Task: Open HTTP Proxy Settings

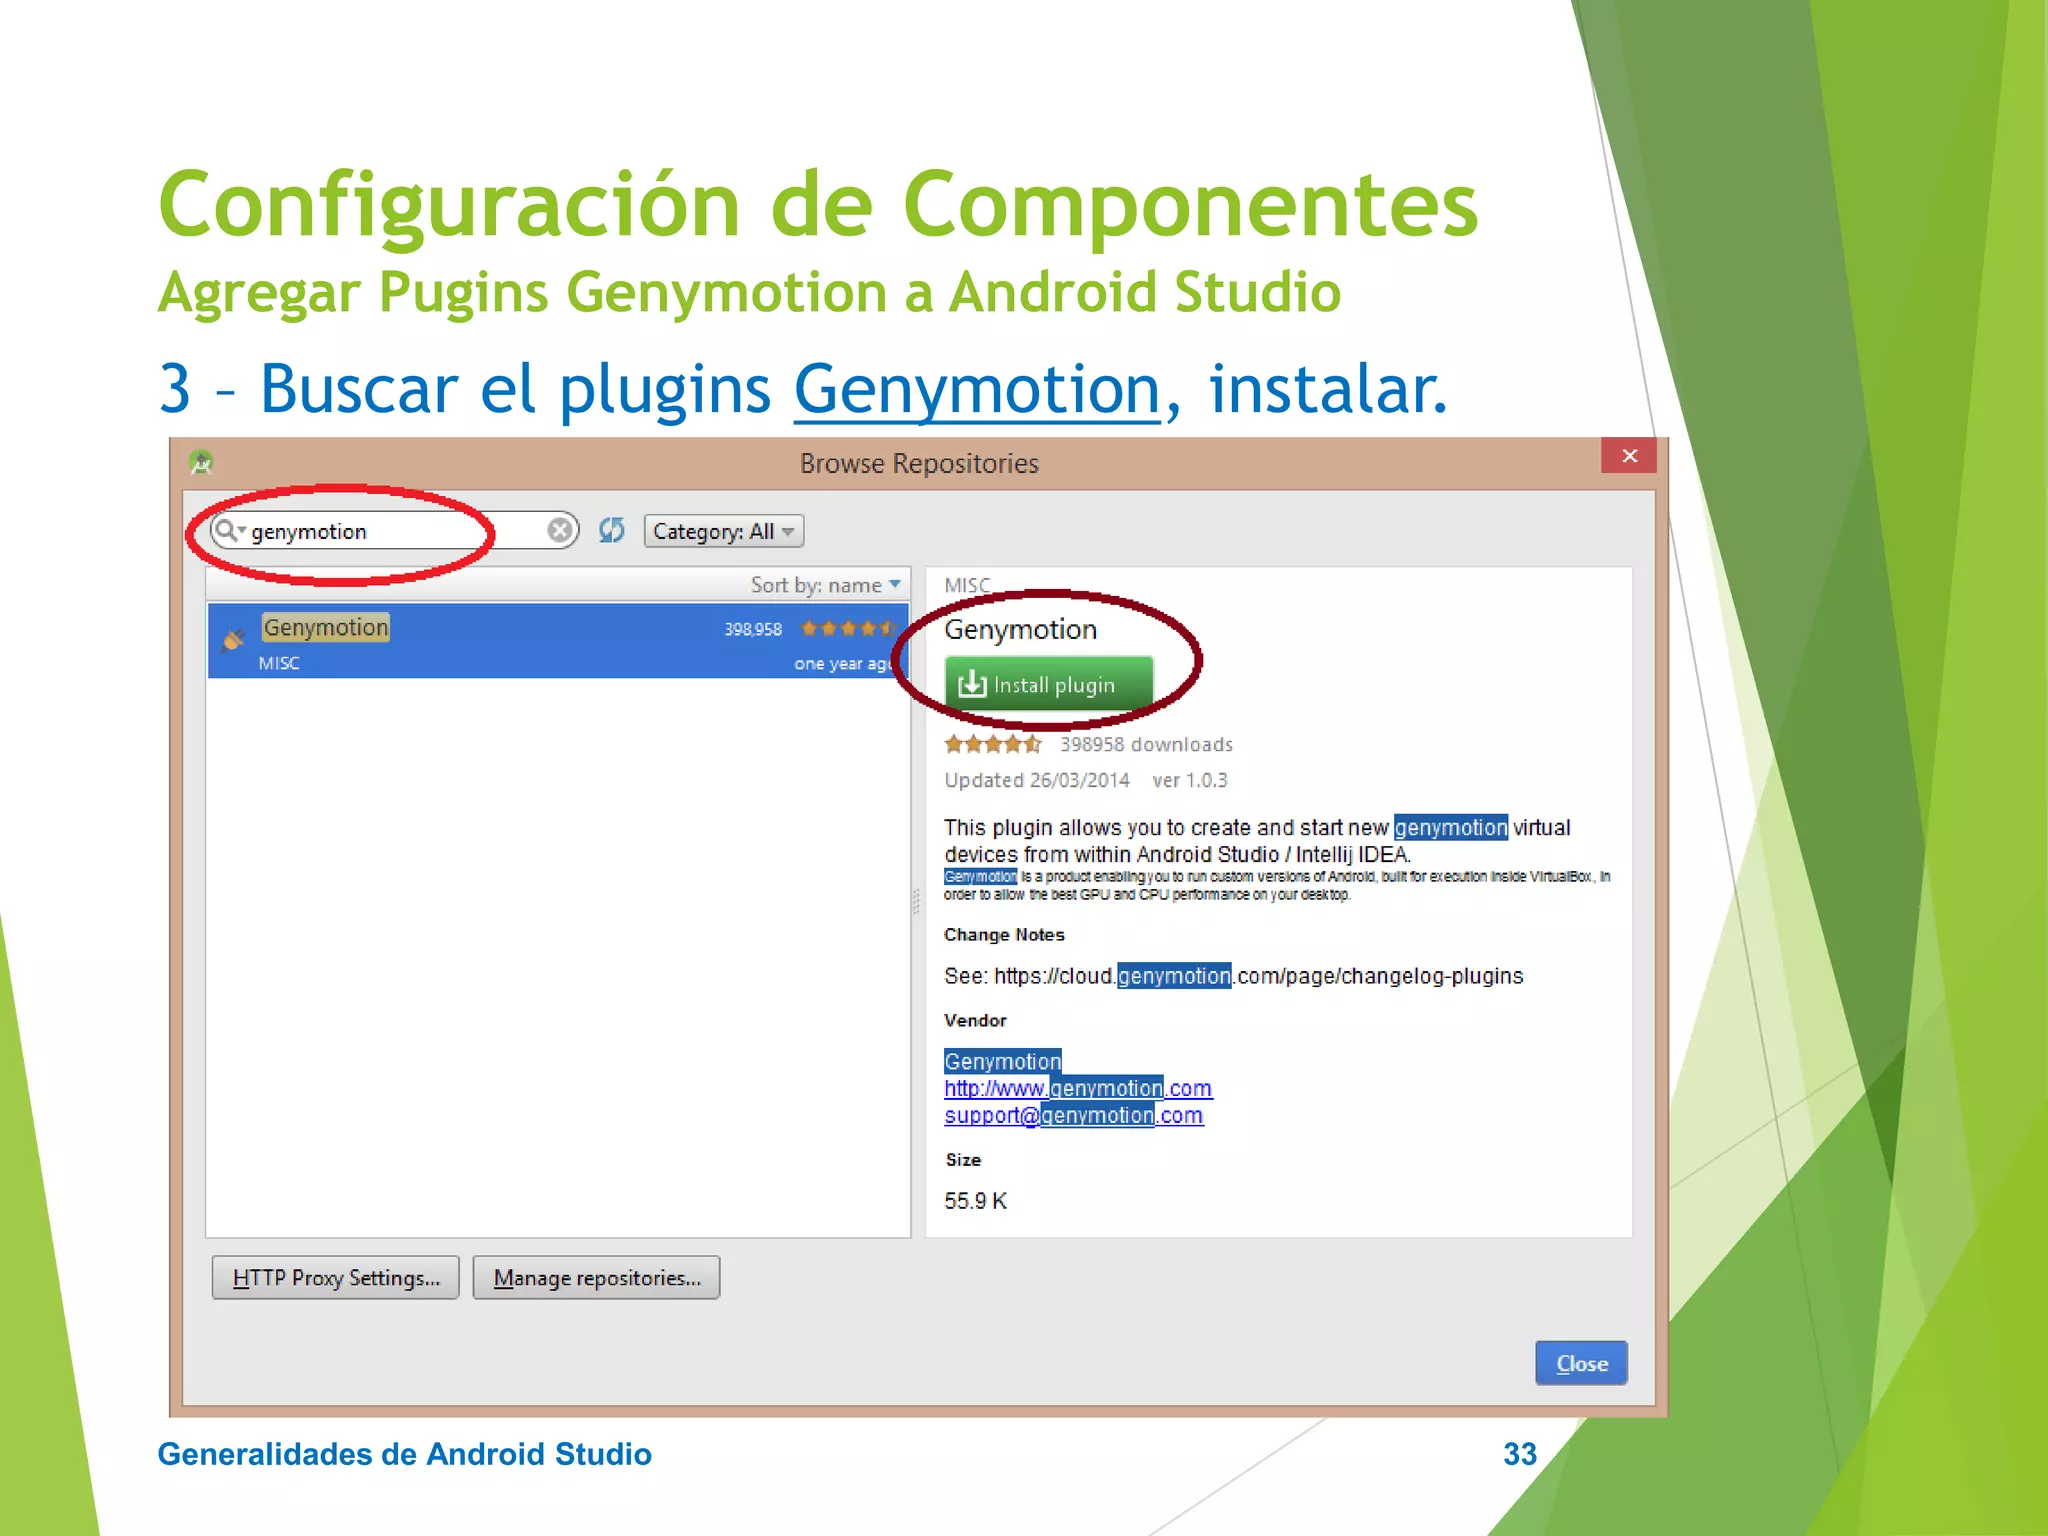Action: click(336, 1278)
